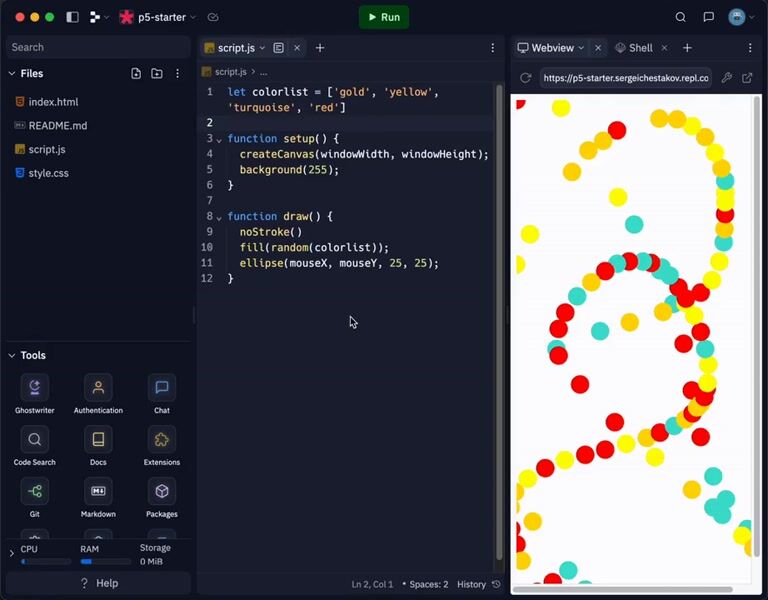Click the search icon in top bar
Screen dimensions: 768x600
click(x=681, y=17)
